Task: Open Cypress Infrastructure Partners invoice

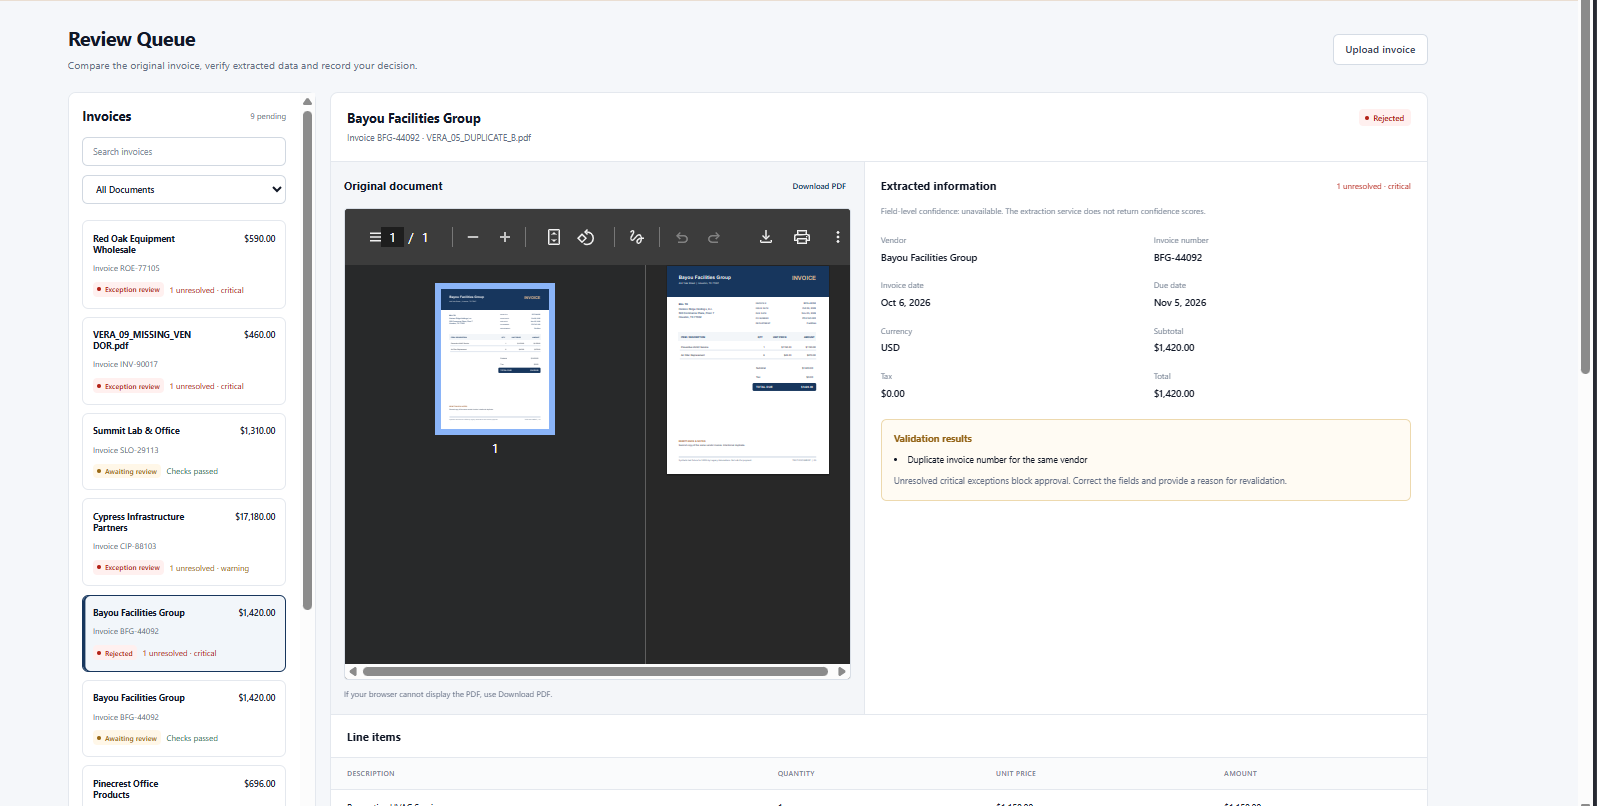Action: (x=184, y=542)
